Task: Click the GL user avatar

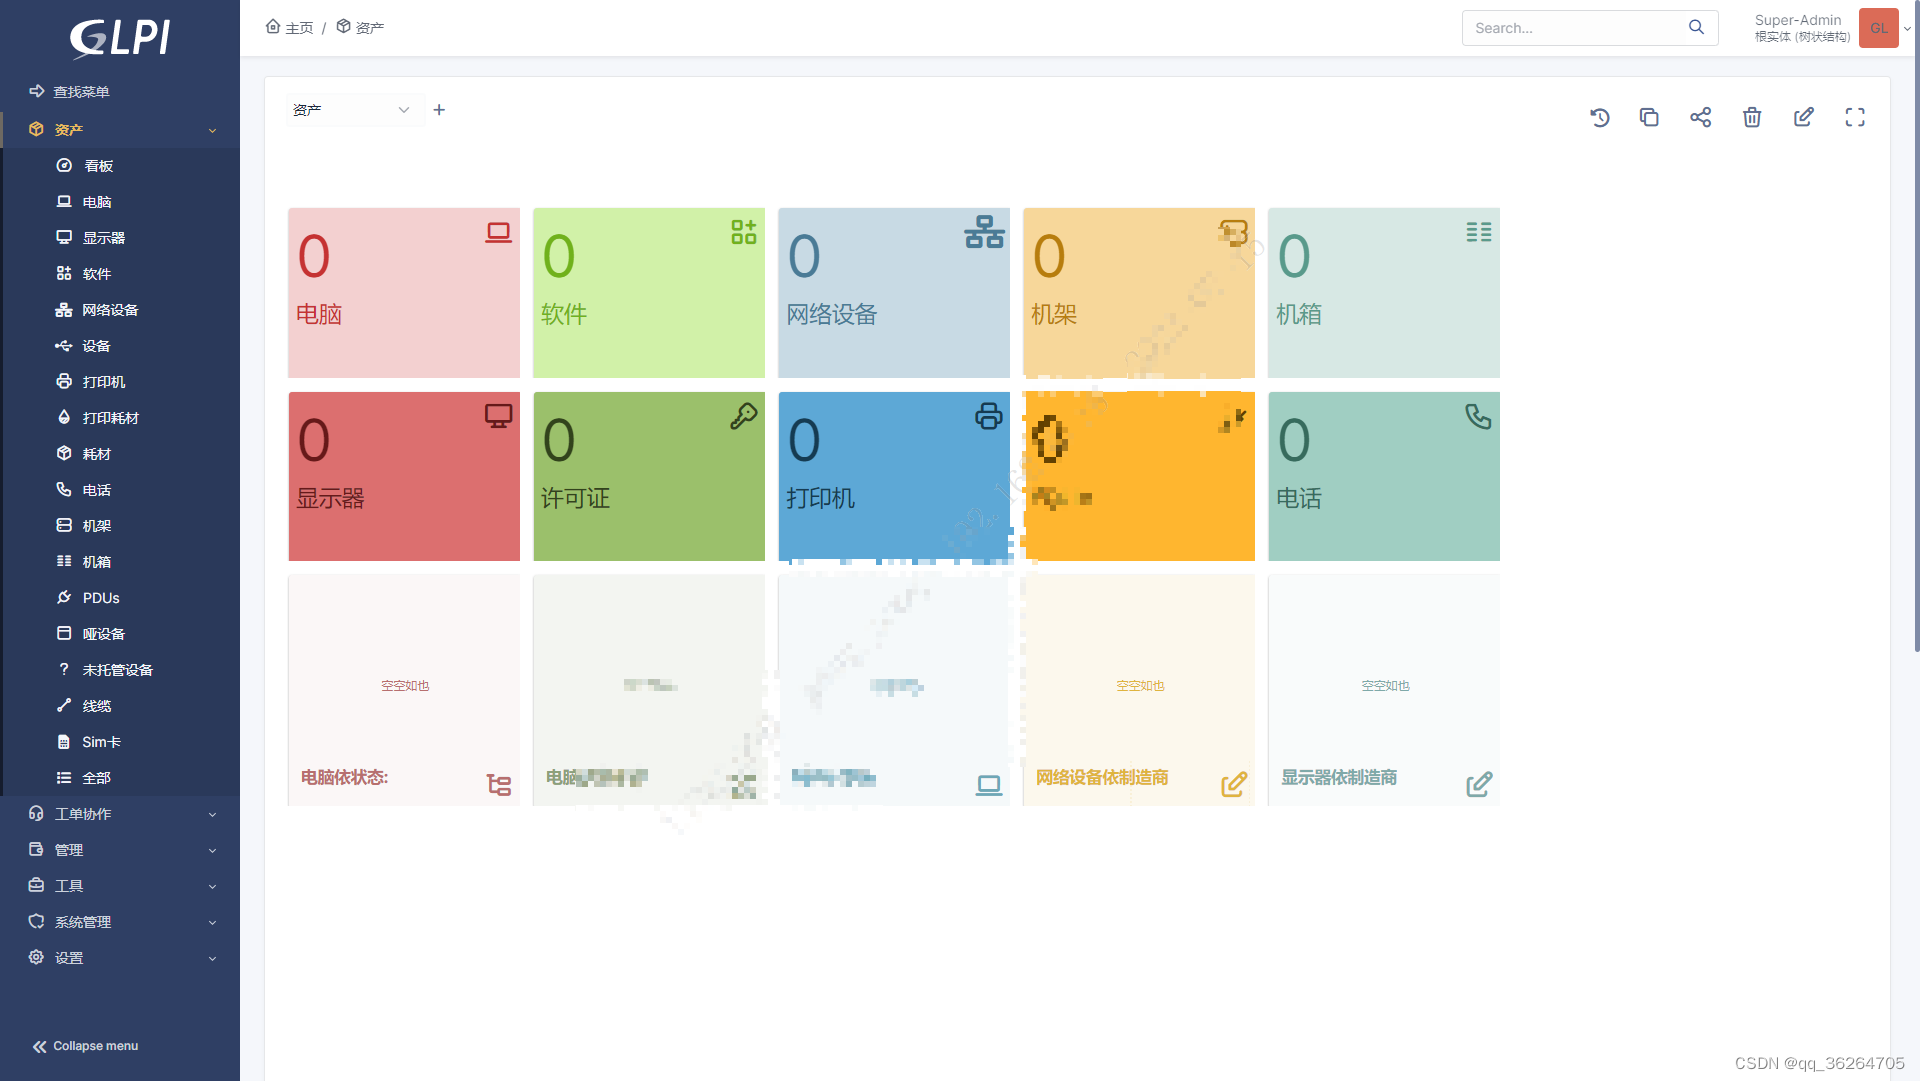Action: 1878,28
